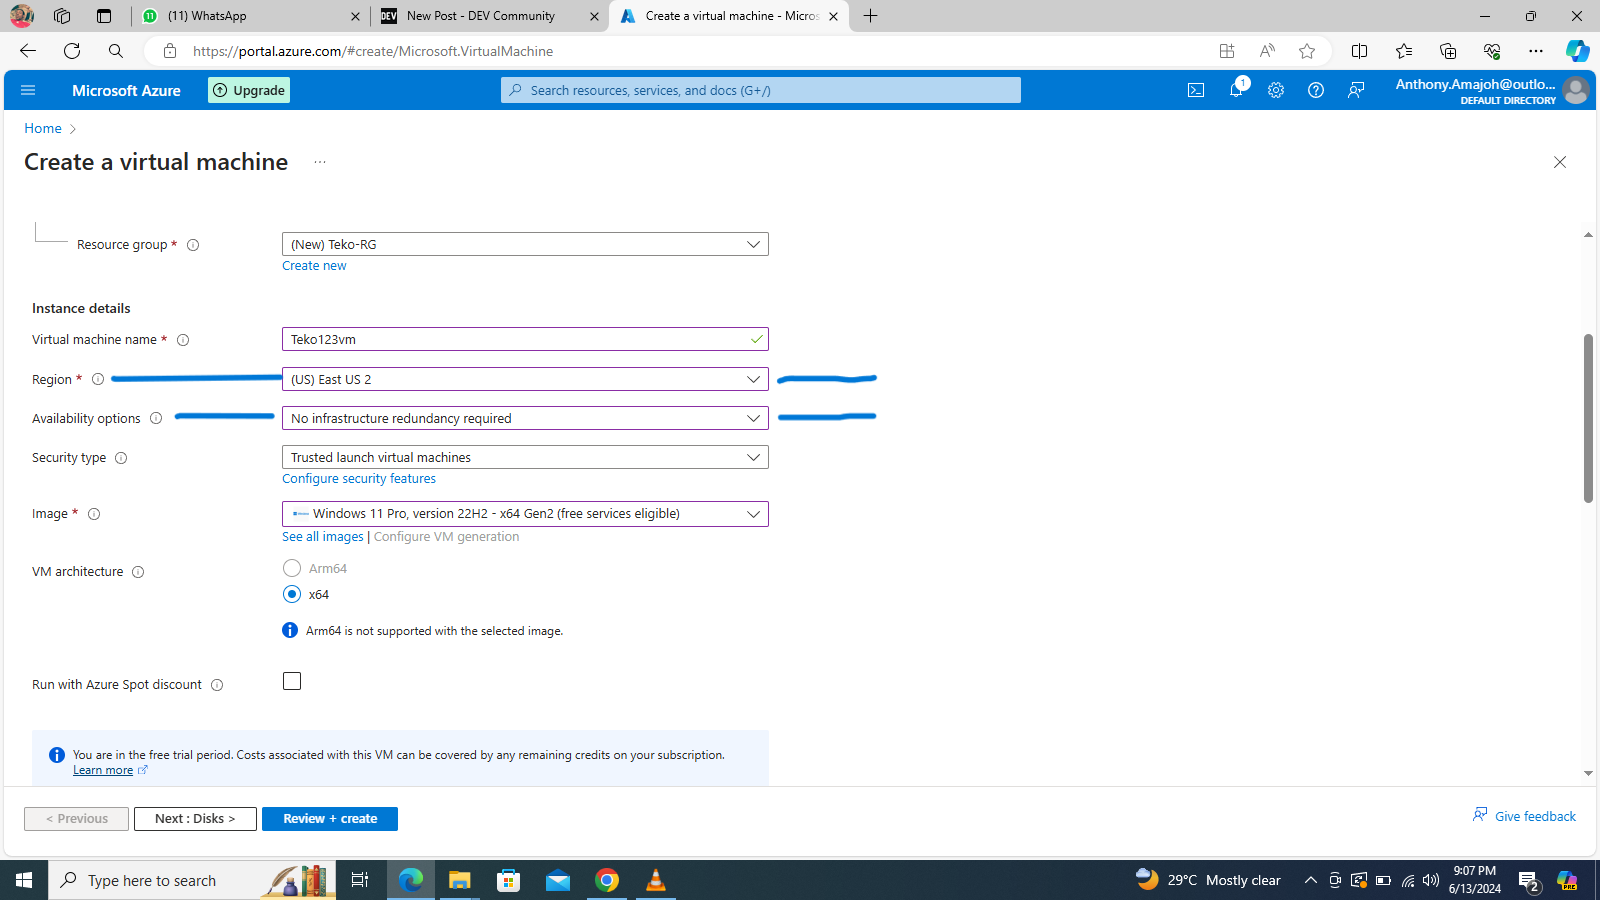
Task: Show info for Resource group
Action: coord(193,245)
